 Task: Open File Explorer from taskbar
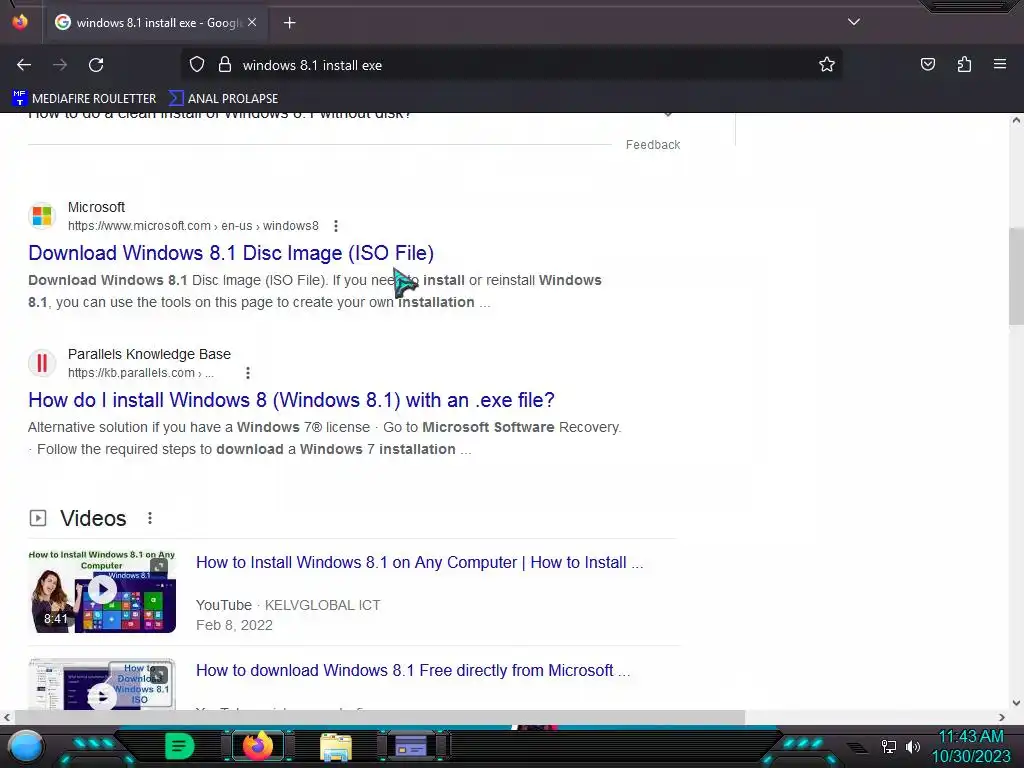tap(336, 746)
